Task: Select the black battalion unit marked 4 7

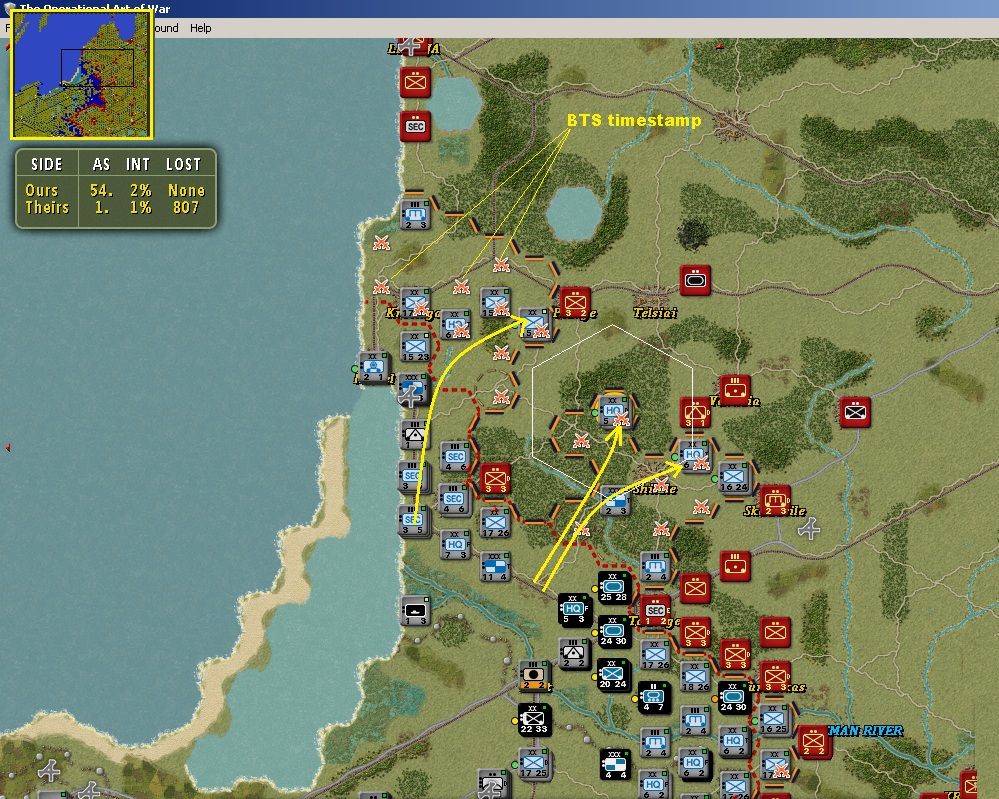Action: (x=654, y=698)
